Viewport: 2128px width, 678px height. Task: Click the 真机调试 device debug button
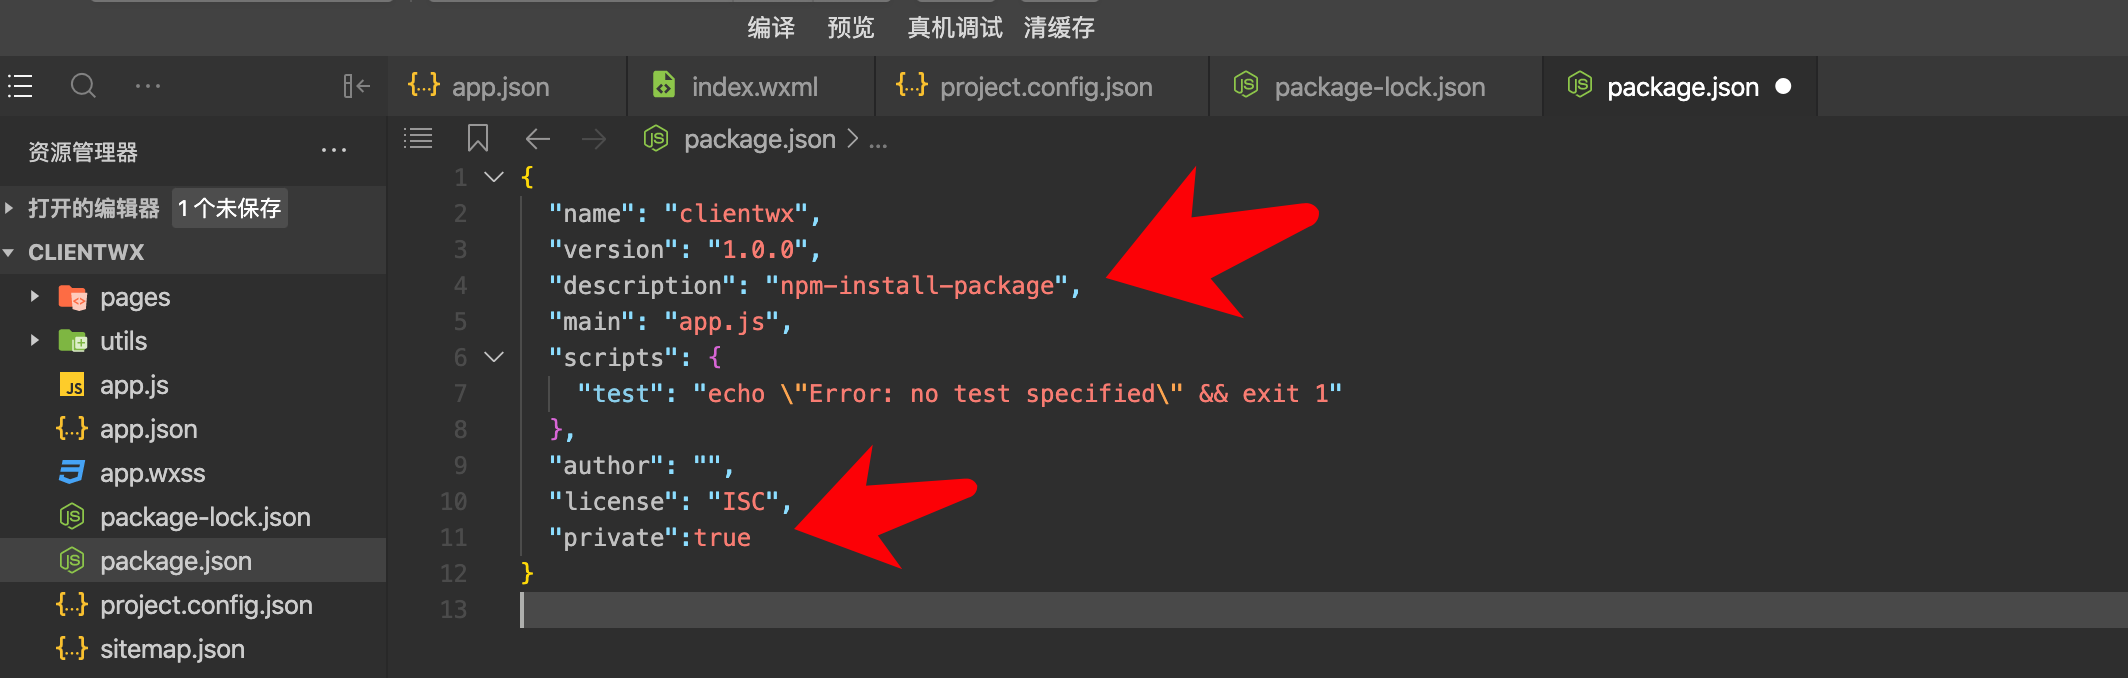pos(953,27)
